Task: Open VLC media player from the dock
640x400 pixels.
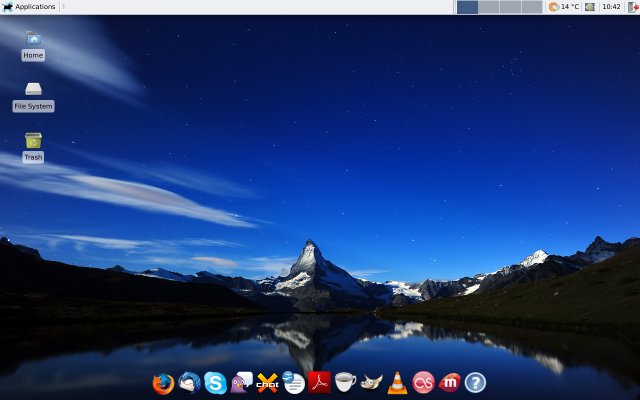Action: pos(397,383)
